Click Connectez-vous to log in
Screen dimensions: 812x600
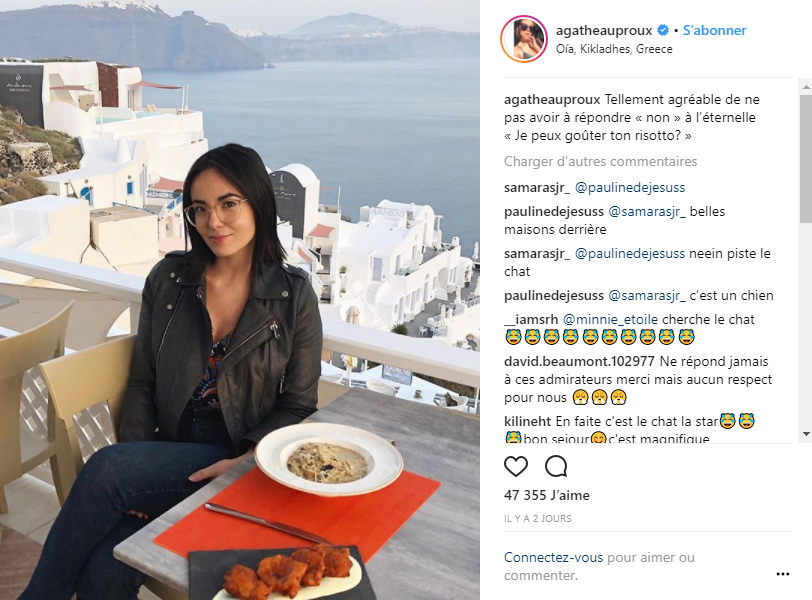tap(553, 558)
